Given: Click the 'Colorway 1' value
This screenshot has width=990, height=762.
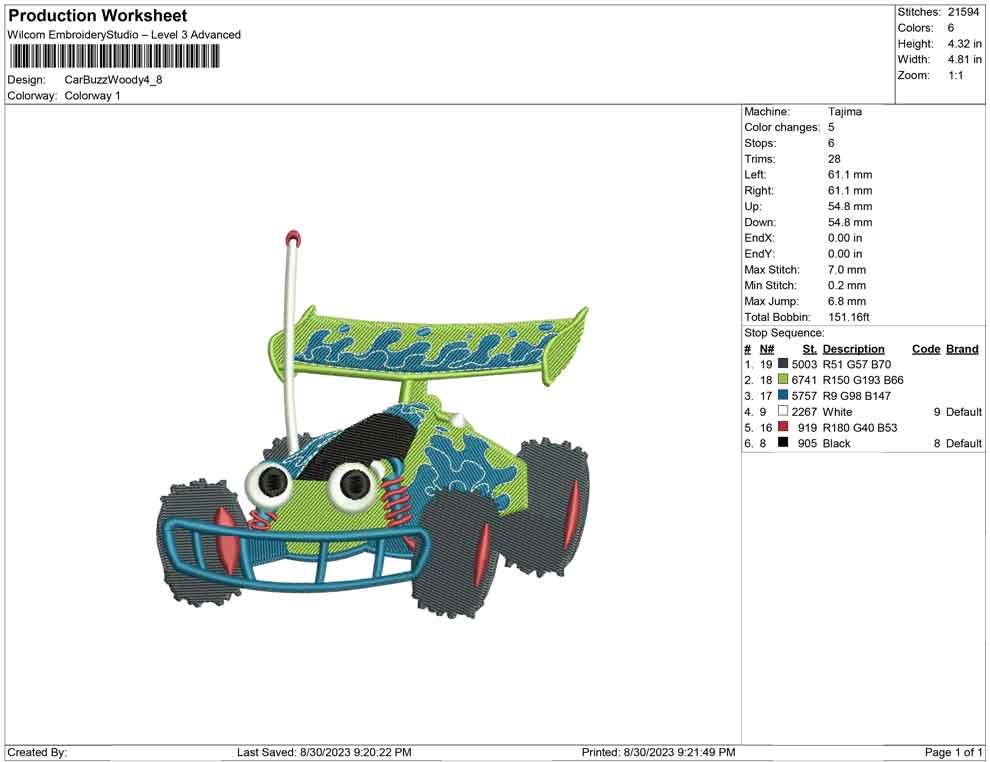Looking at the screenshot, I should (93, 96).
